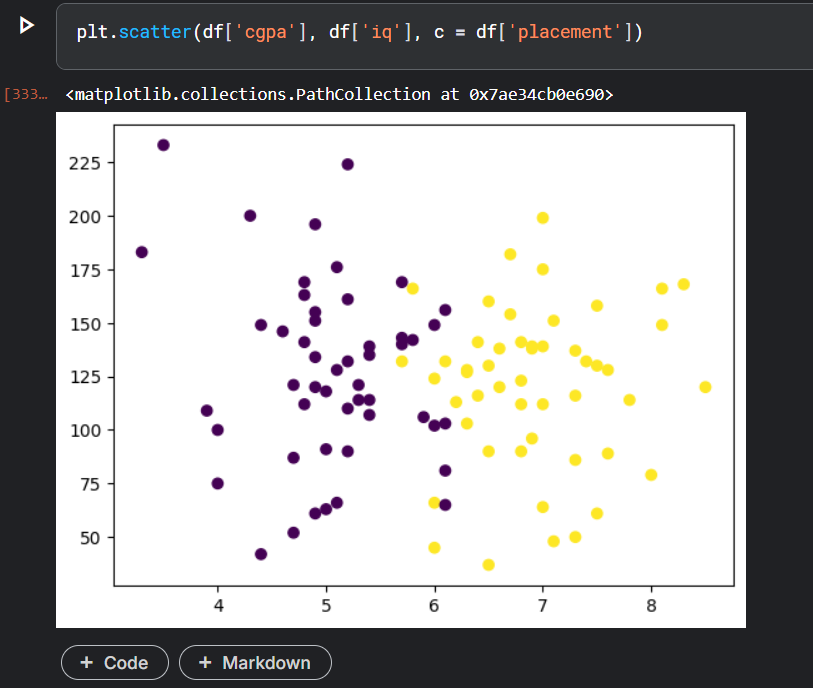Add a new Markdown cell
The image size is (813, 688).
[255, 662]
